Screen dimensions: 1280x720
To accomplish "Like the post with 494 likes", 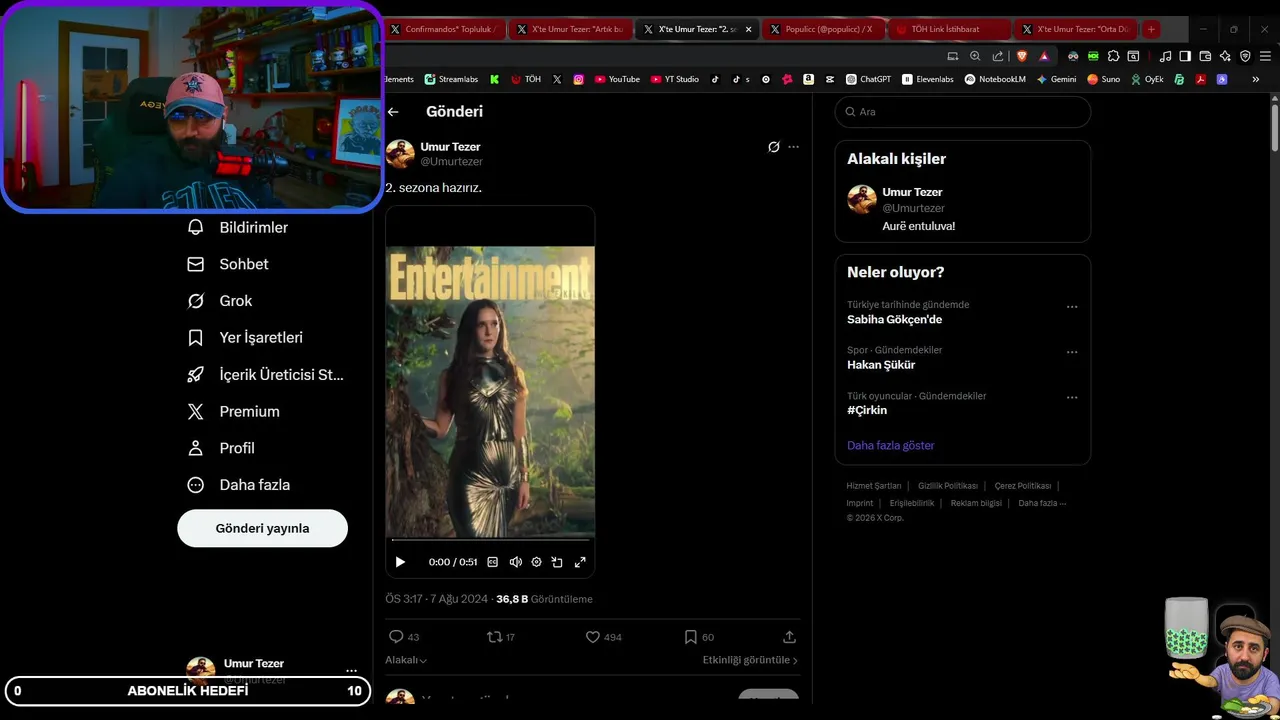I will coord(603,637).
